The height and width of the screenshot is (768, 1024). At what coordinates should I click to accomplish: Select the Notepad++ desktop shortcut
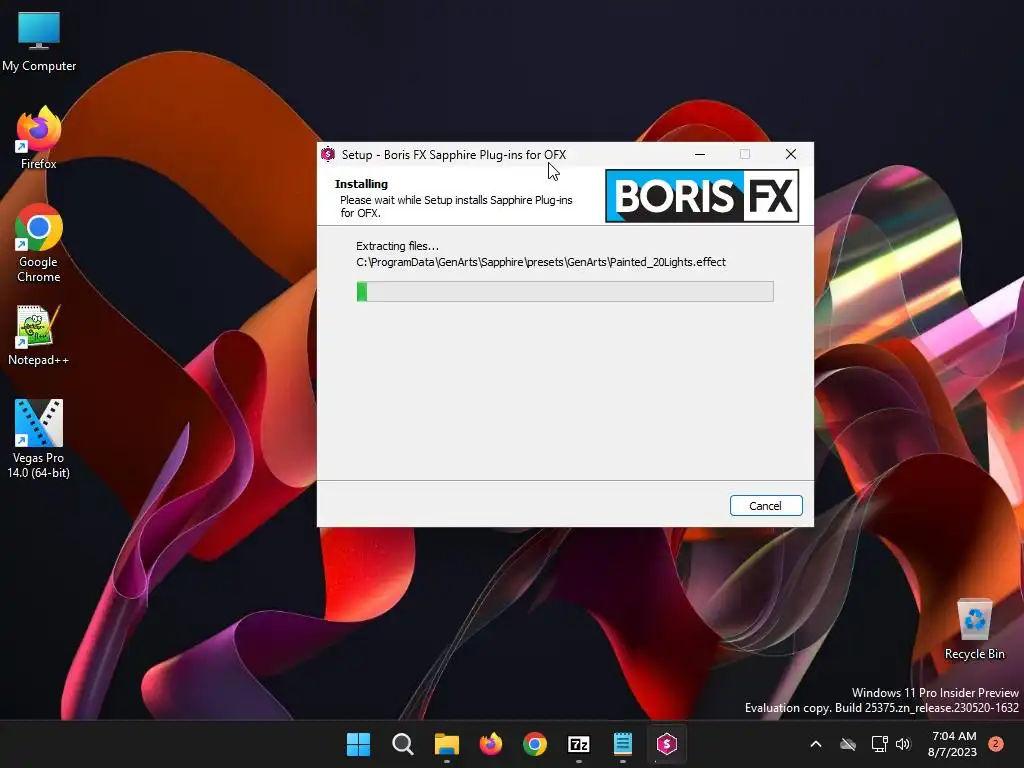pyautogui.click(x=39, y=335)
